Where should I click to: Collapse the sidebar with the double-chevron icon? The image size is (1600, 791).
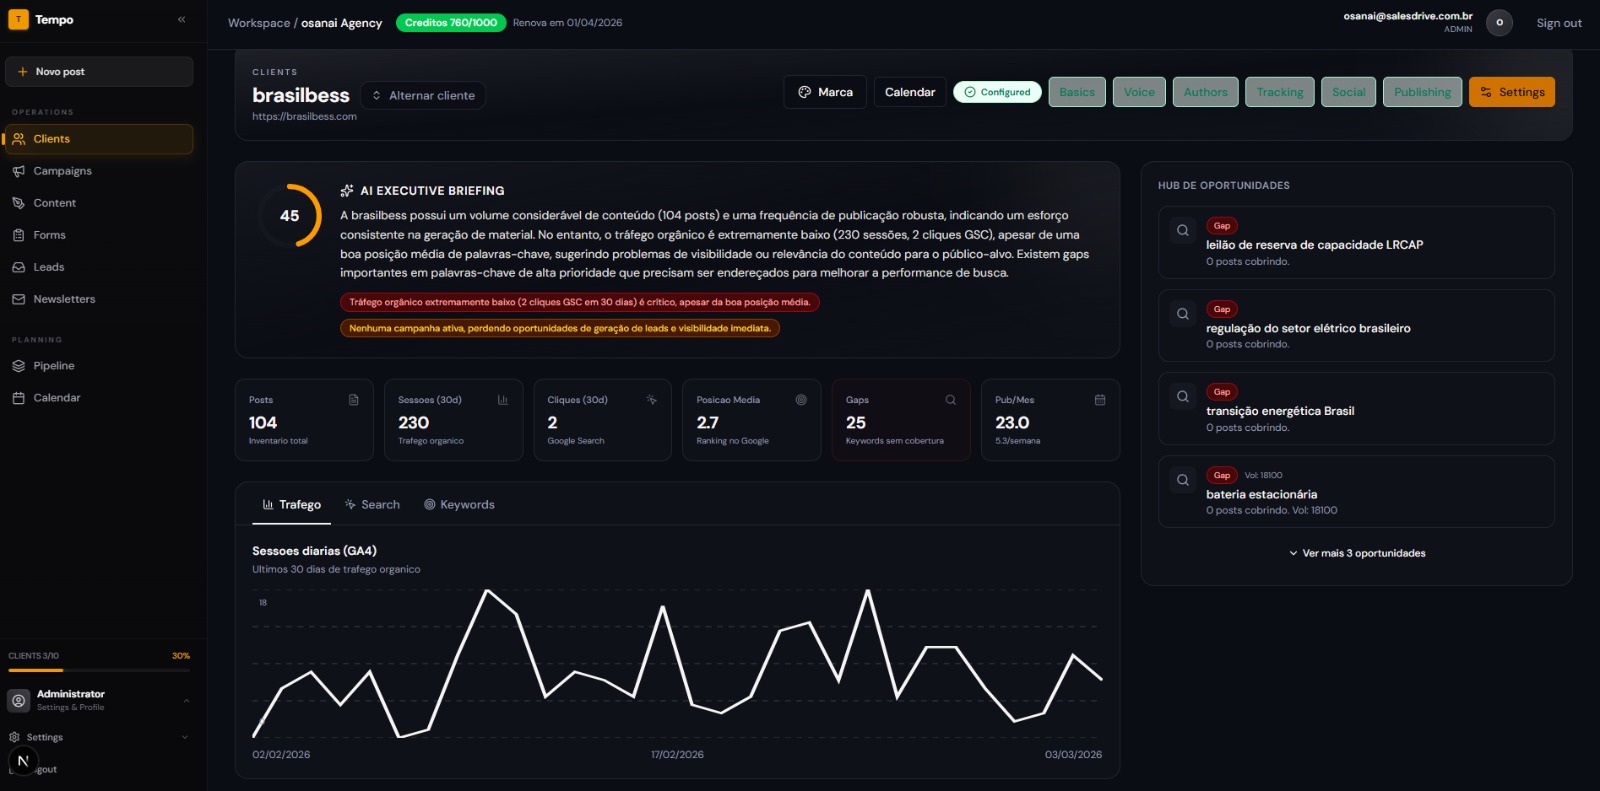(181, 20)
